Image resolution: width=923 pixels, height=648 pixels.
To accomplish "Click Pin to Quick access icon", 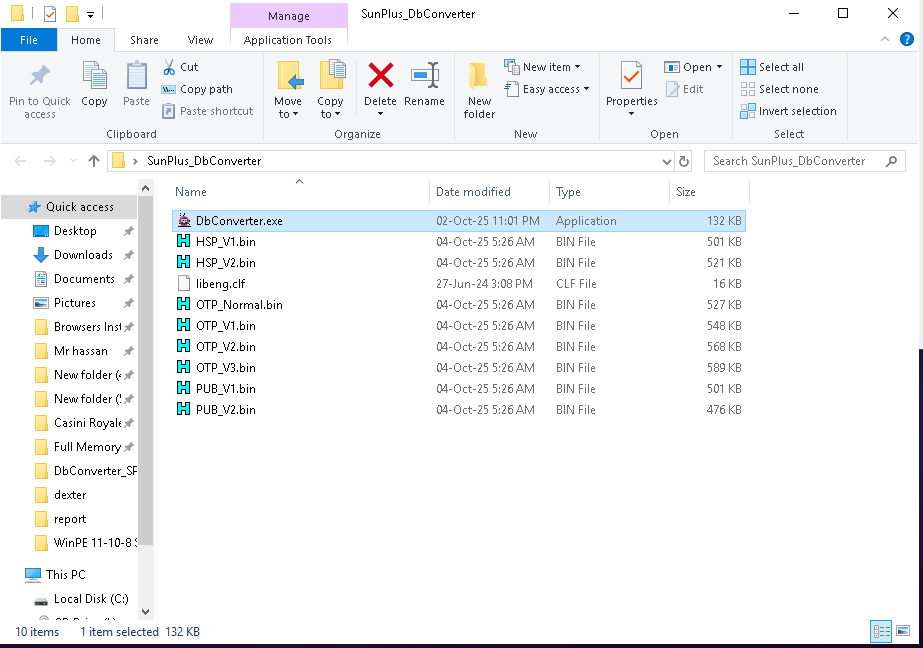I will coord(39,77).
